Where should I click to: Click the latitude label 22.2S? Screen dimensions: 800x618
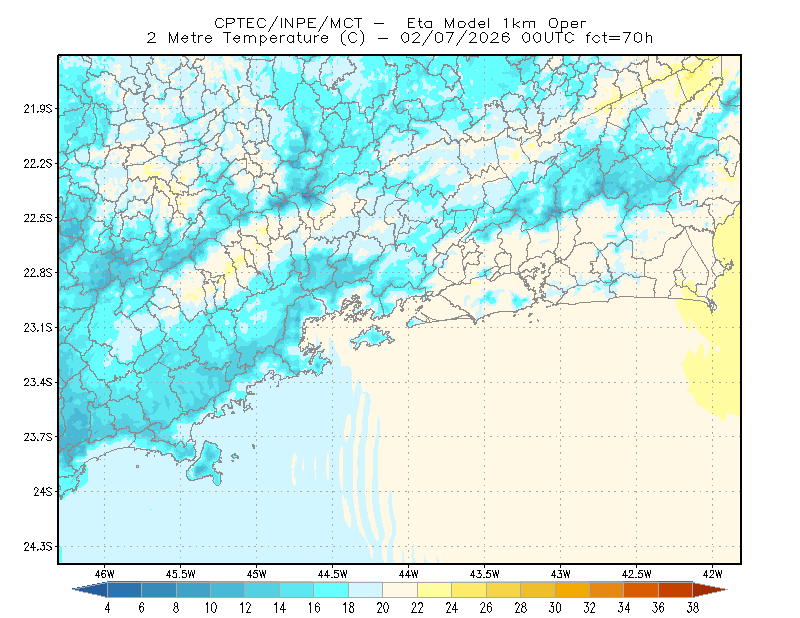coord(38,163)
